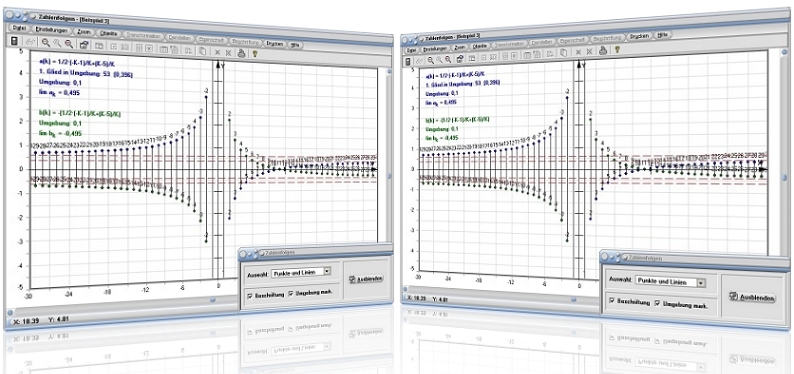Open Hilfe menu in left window
The image size is (794, 374).
coord(294,45)
